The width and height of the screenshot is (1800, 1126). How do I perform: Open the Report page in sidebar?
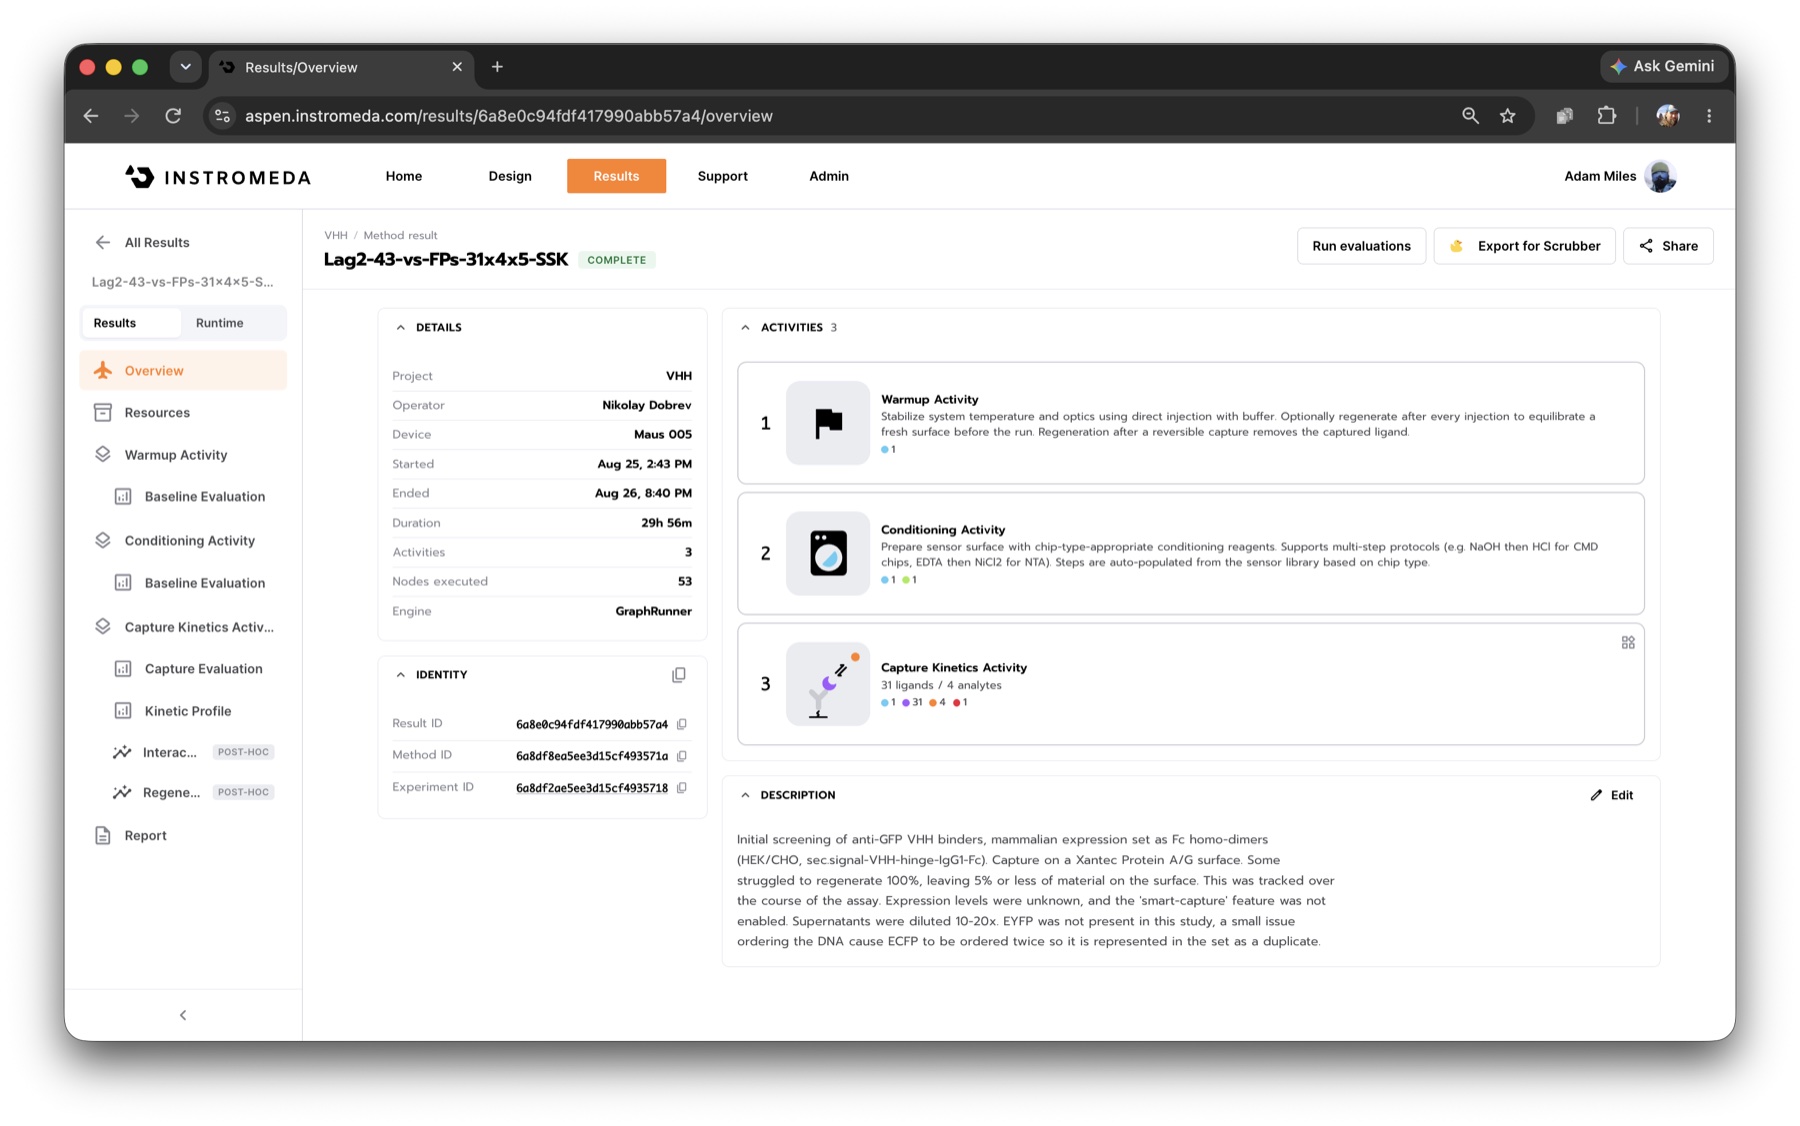coord(145,836)
